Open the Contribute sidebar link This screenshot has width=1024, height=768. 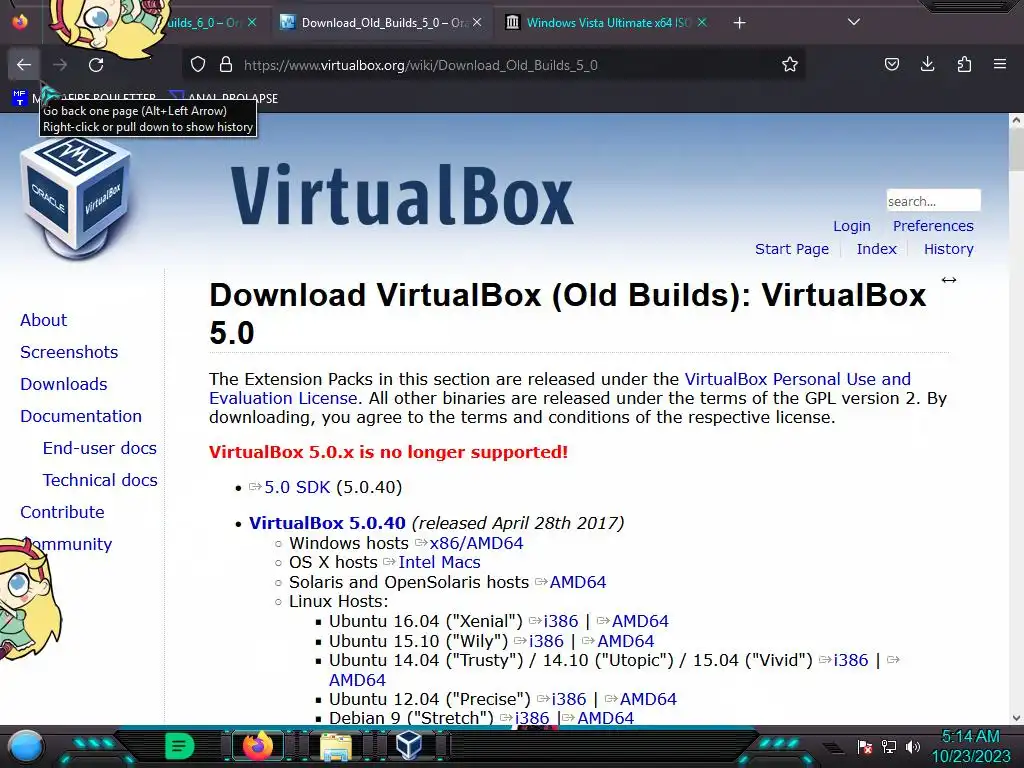[62, 512]
